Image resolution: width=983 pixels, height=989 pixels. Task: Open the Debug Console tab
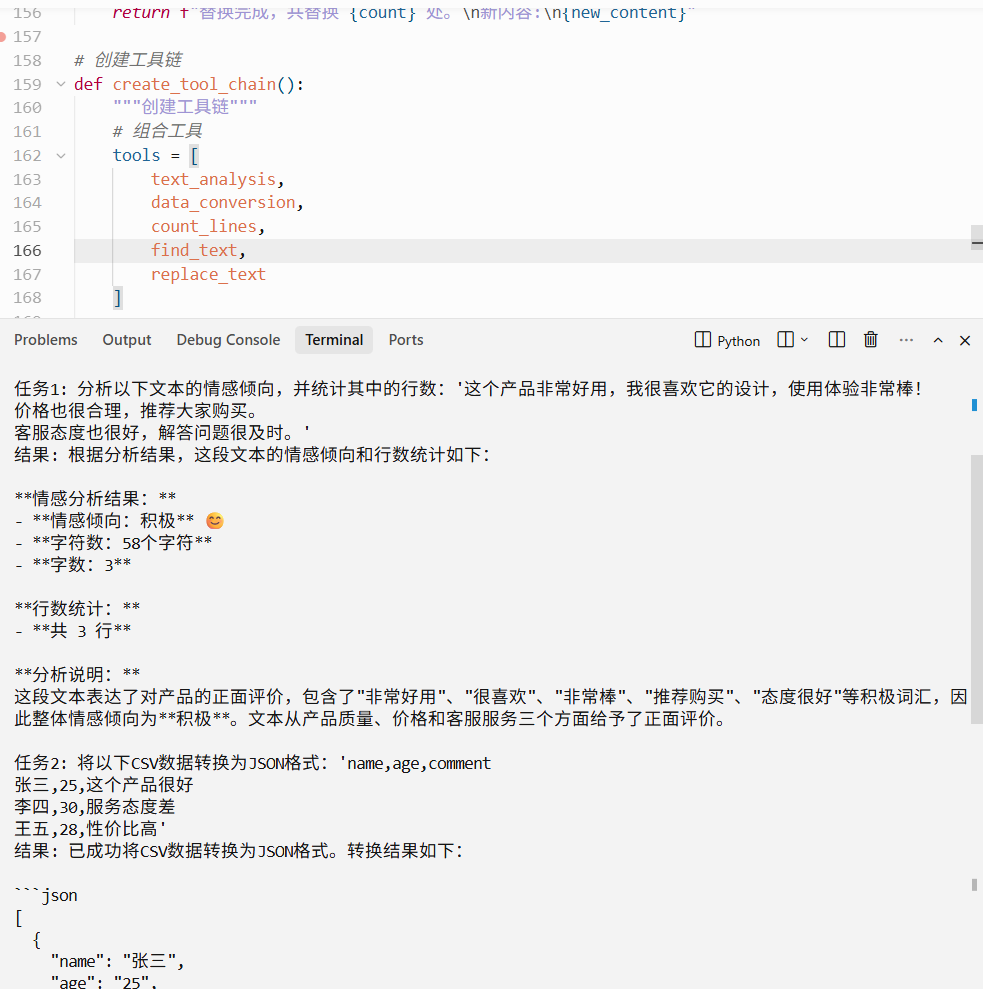(228, 340)
